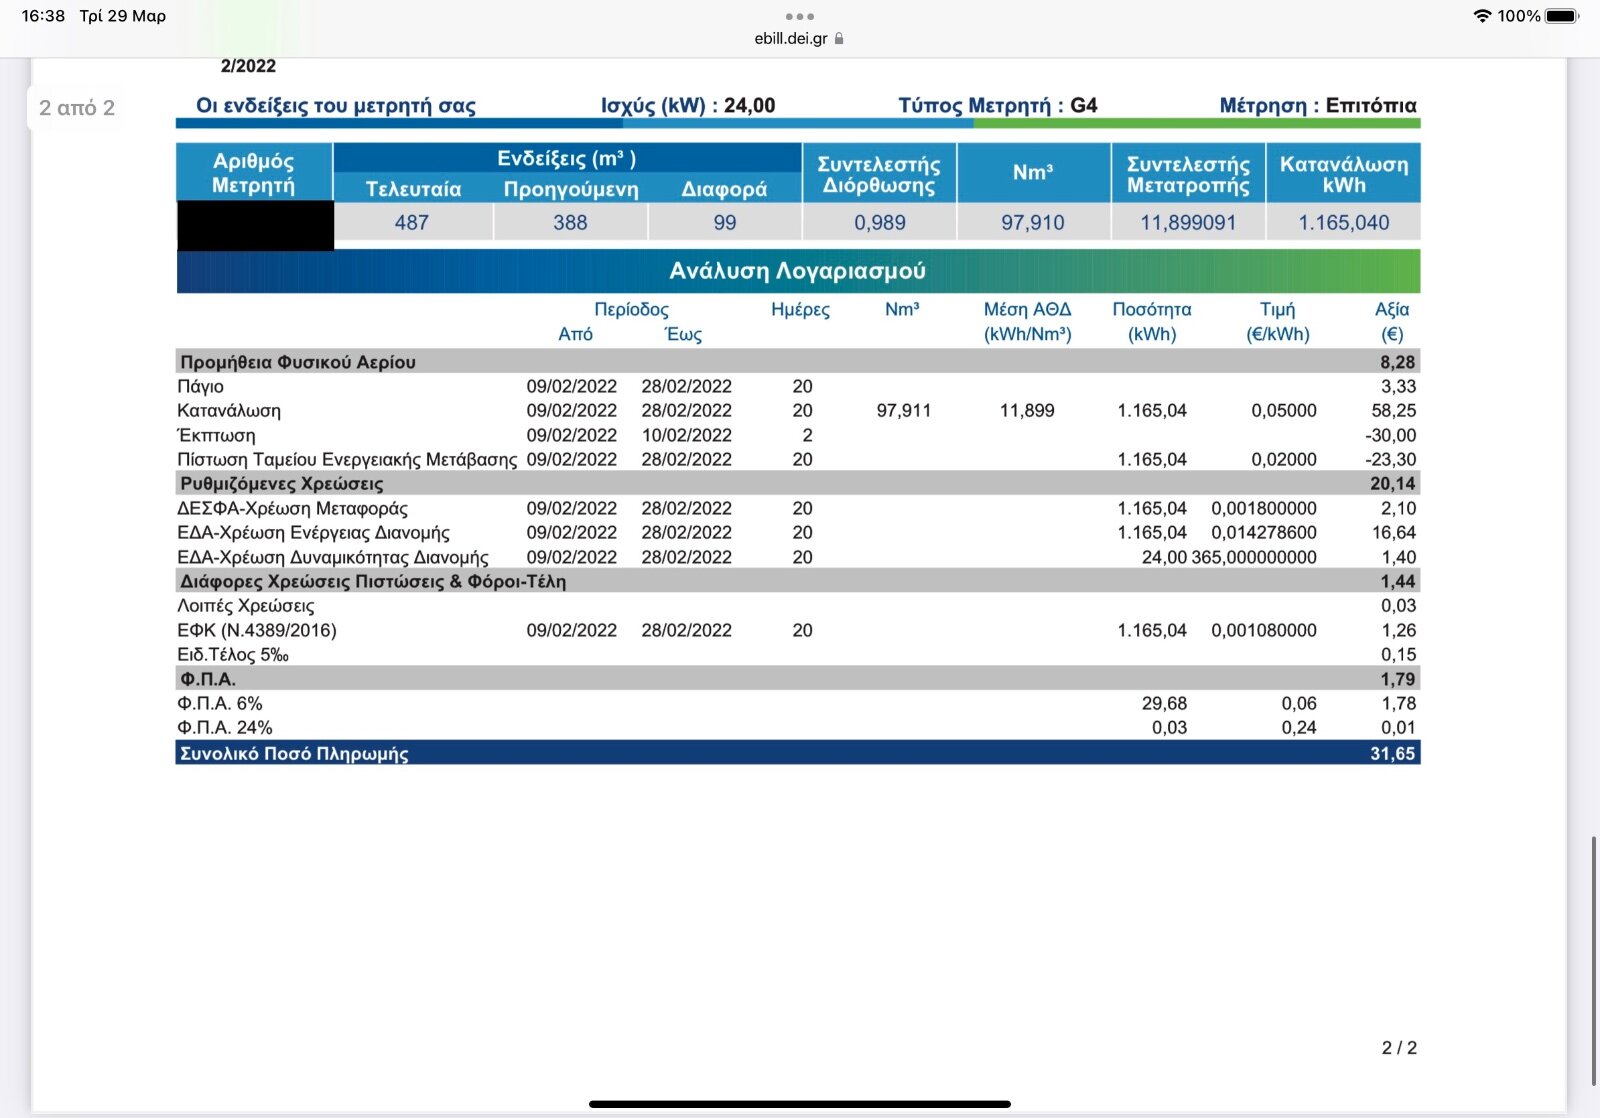Tap the three-dot multitasking icon
Screen dimensions: 1600x1118
click(799, 16)
